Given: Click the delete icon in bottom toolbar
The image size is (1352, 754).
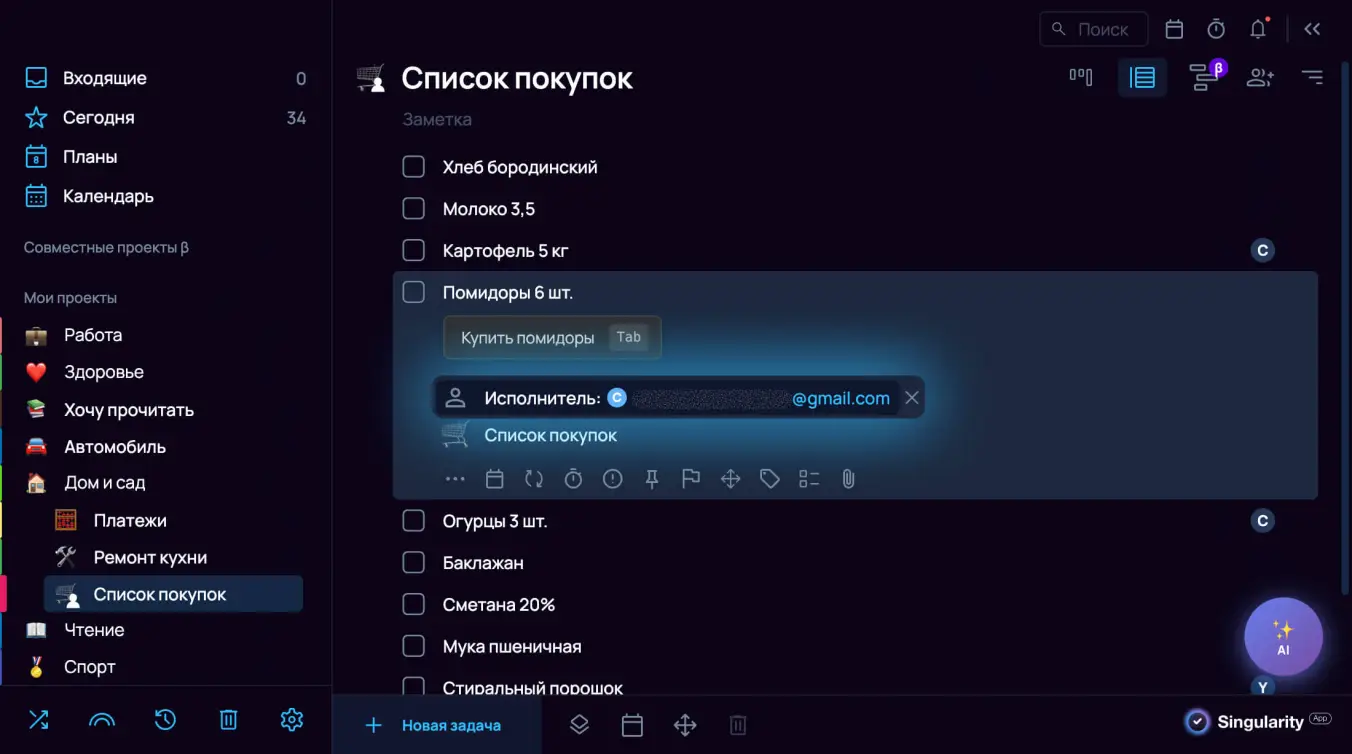Looking at the screenshot, I should click(x=738, y=725).
